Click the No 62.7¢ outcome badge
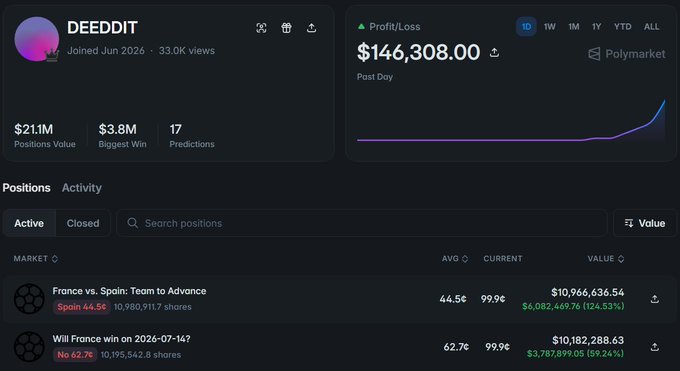The image size is (680, 371). tap(75, 355)
